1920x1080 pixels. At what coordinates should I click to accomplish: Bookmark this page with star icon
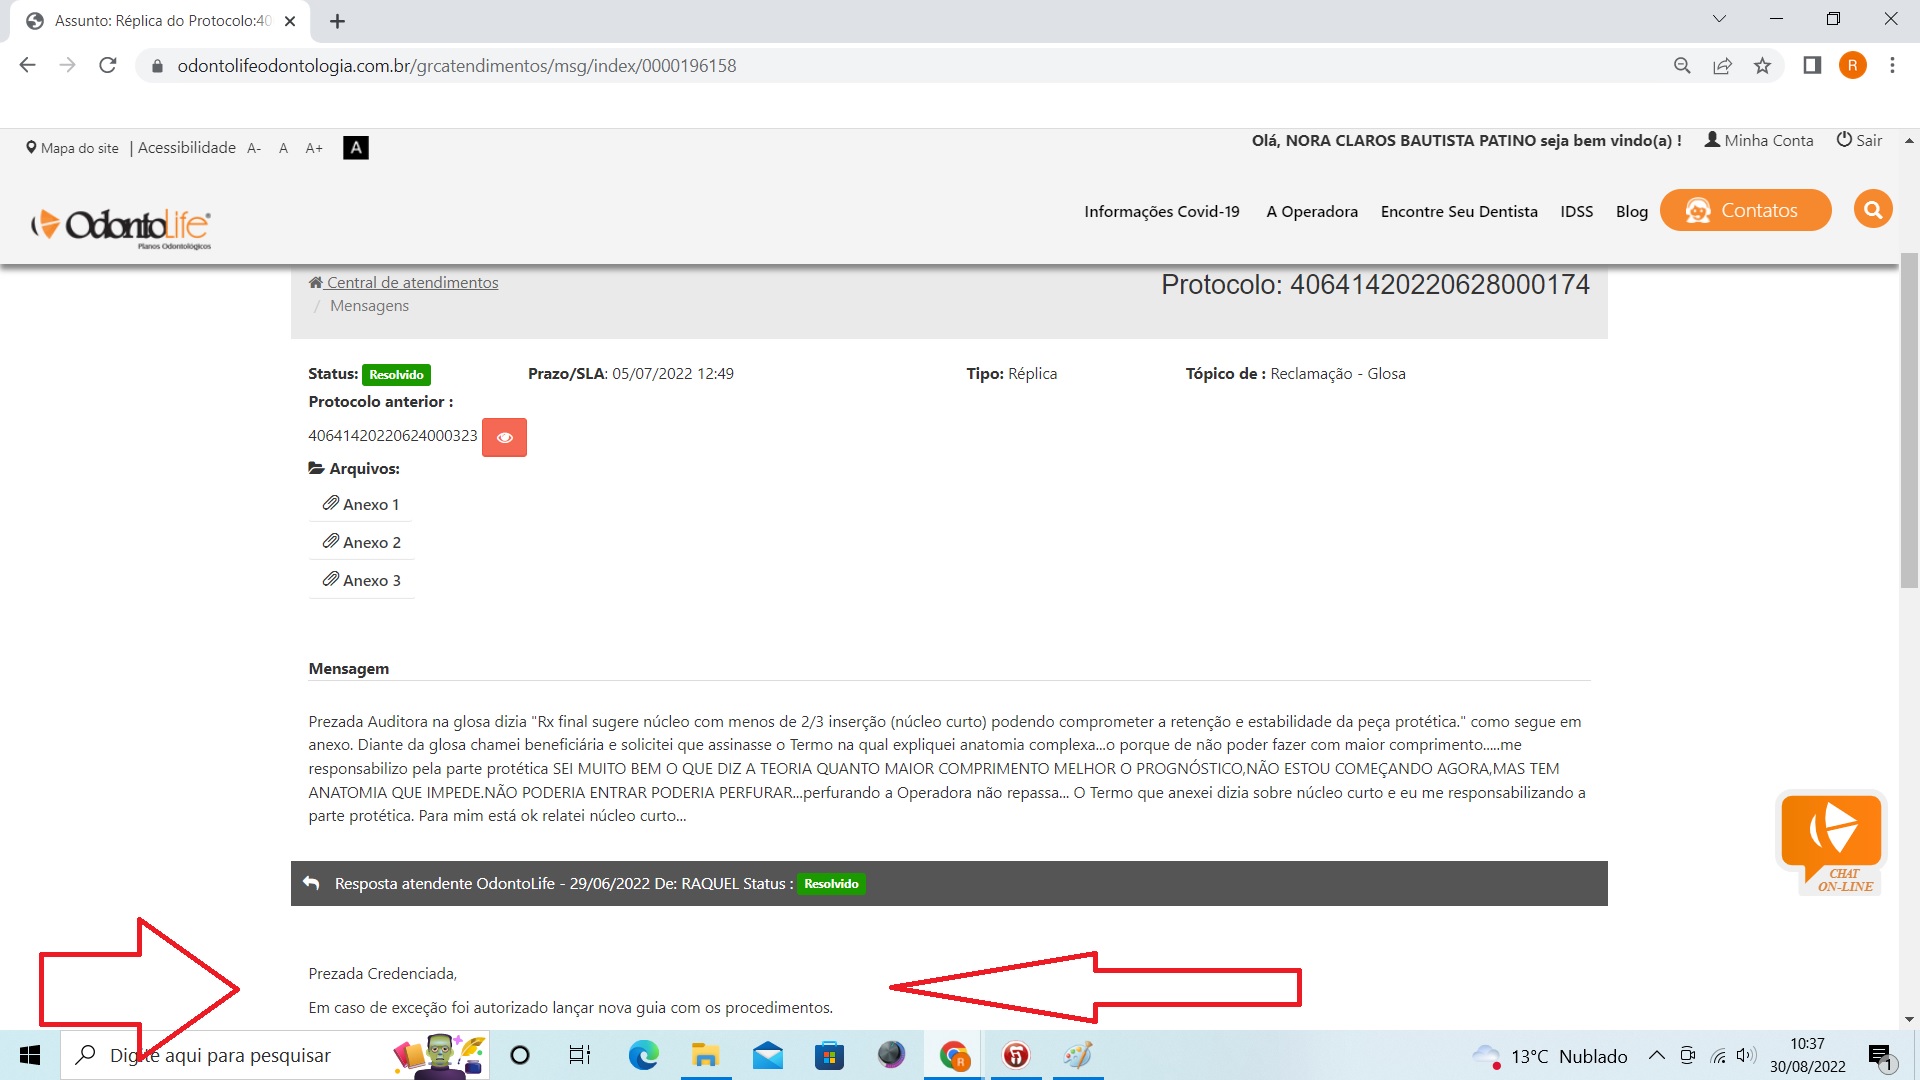click(x=1762, y=66)
